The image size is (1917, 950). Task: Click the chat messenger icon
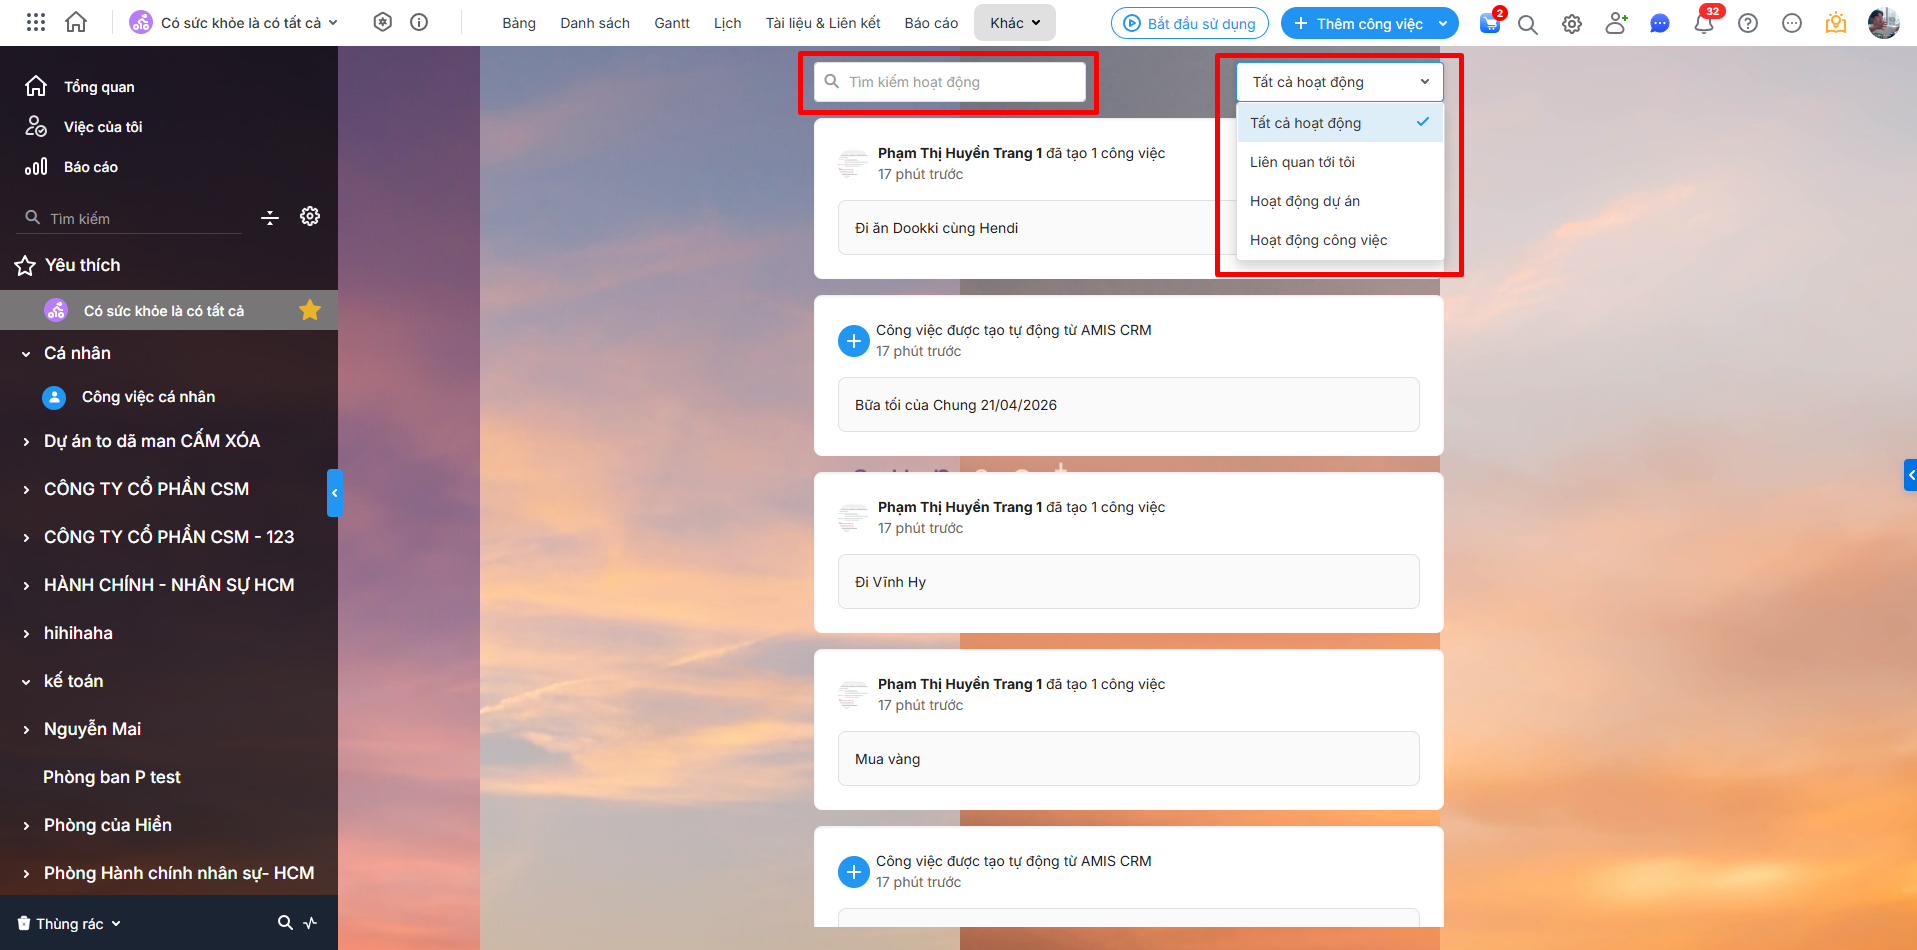[x=1660, y=24]
